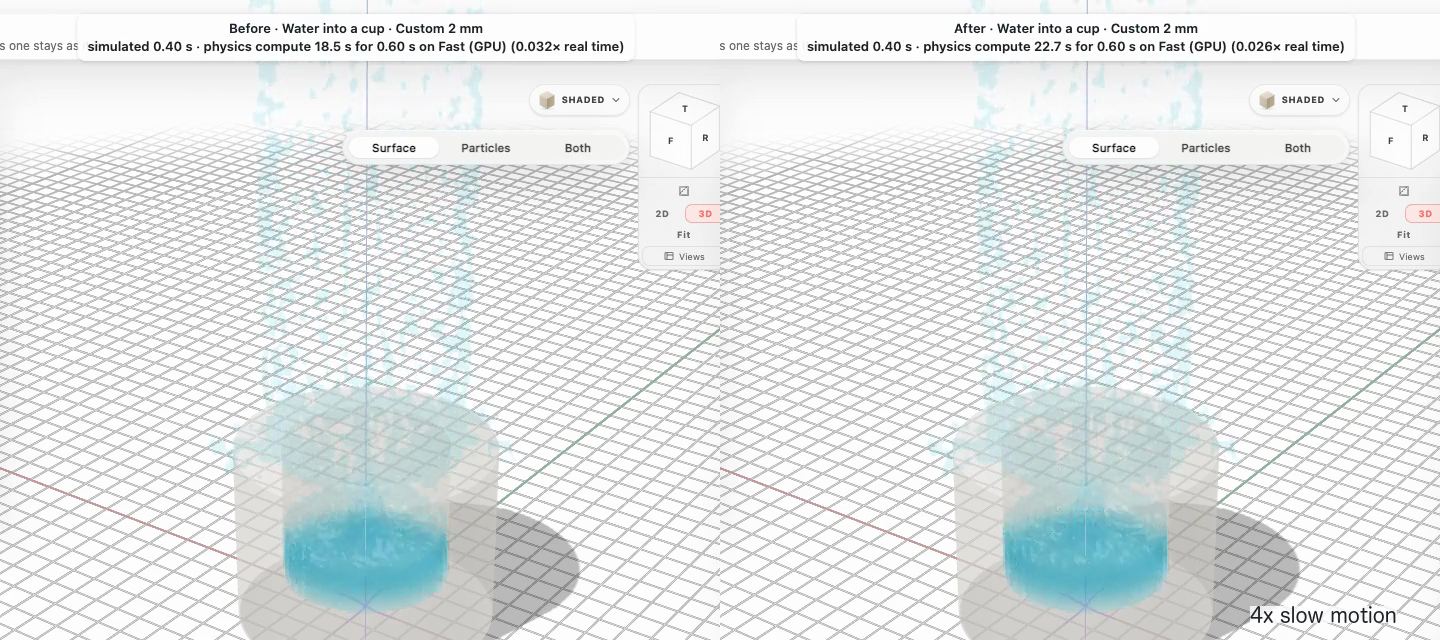The width and height of the screenshot is (1440, 640).
Task: Click the T face of After view cube
Action: (1405, 108)
